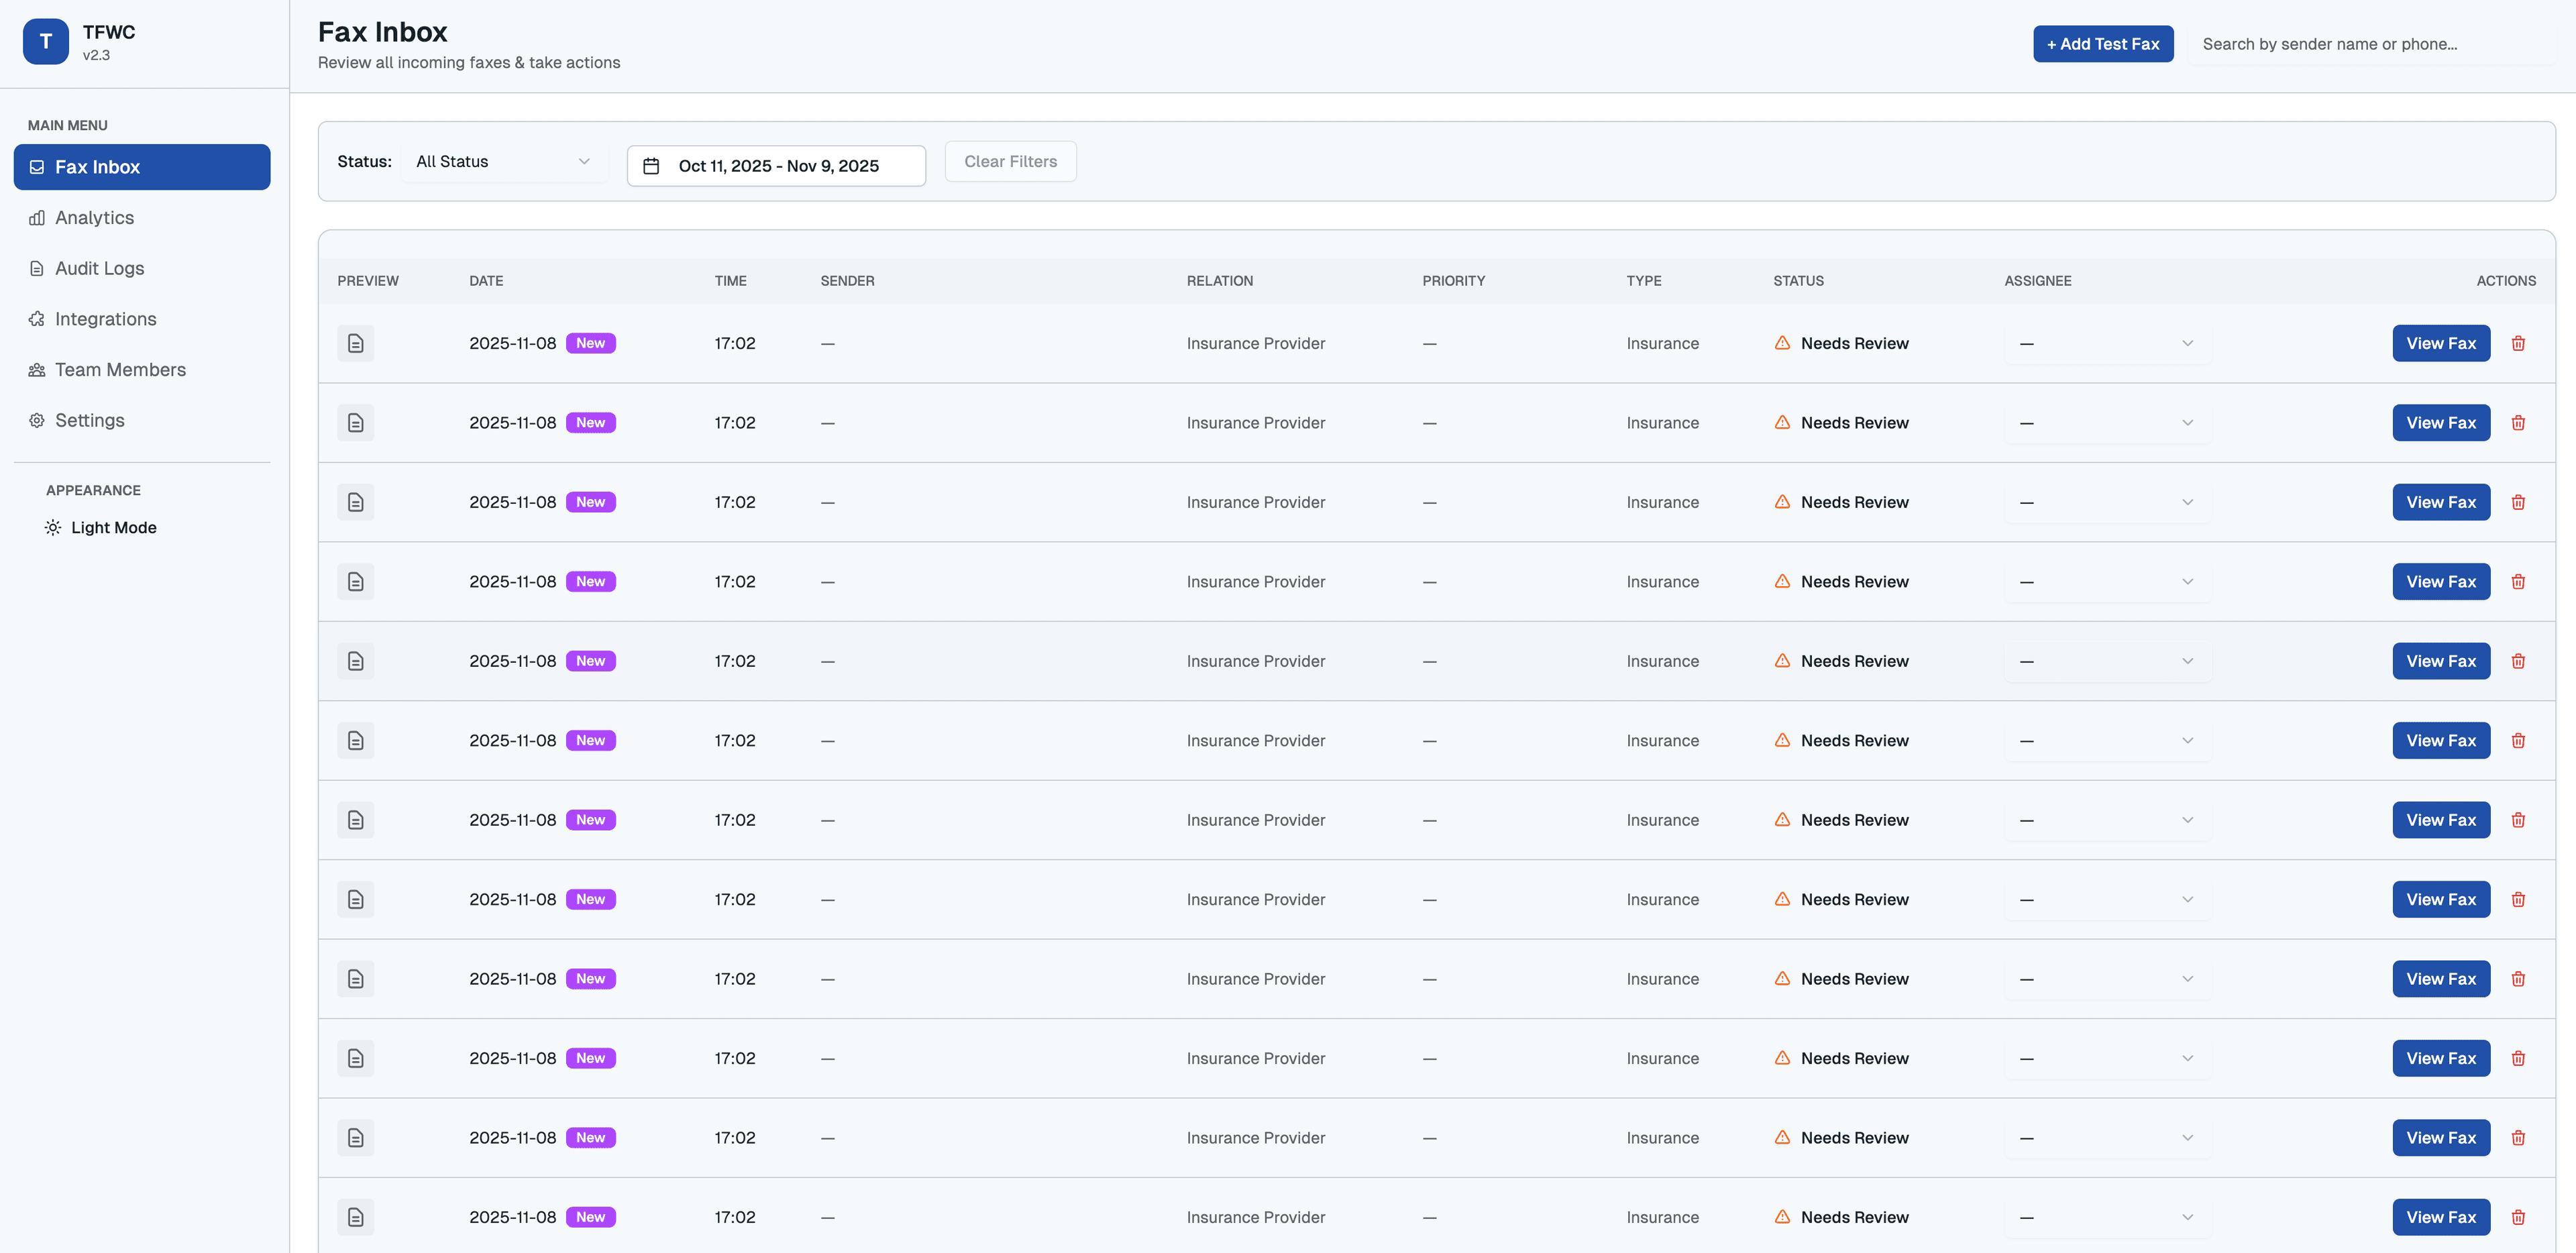Open the Team Members page
This screenshot has height=1253, width=2576.
click(x=120, y=370)
